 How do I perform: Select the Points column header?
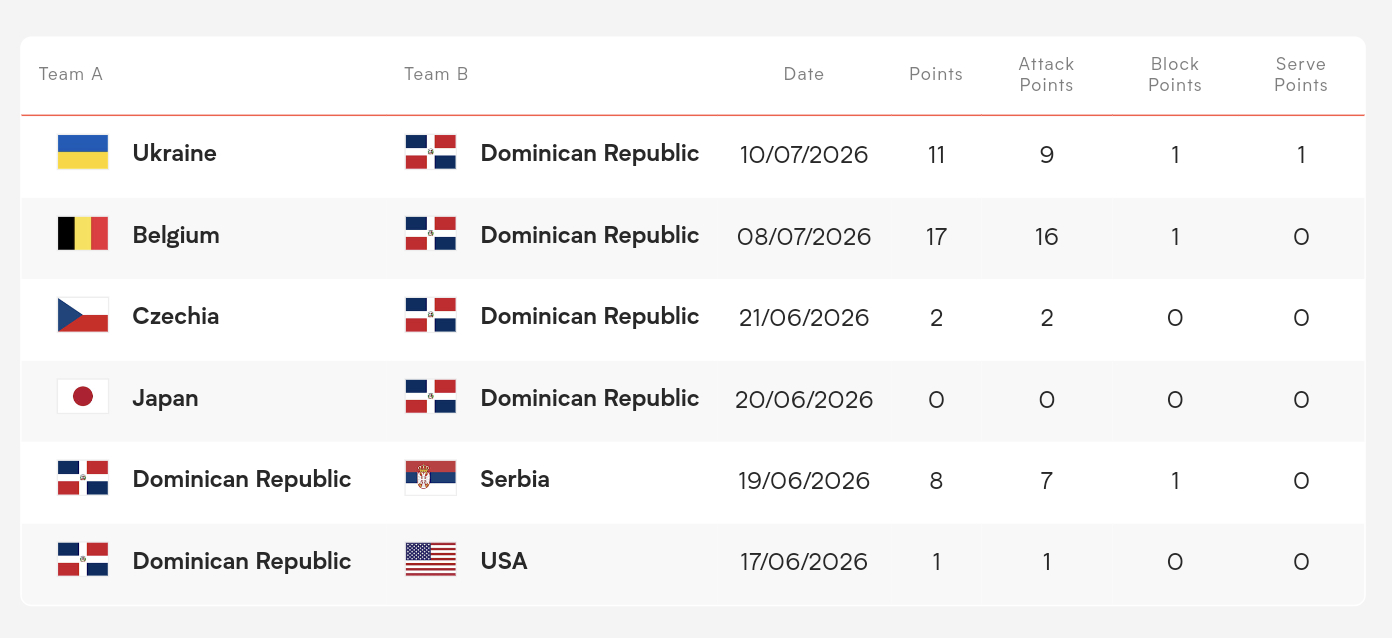pyautogui.click(x=936, y=74)
